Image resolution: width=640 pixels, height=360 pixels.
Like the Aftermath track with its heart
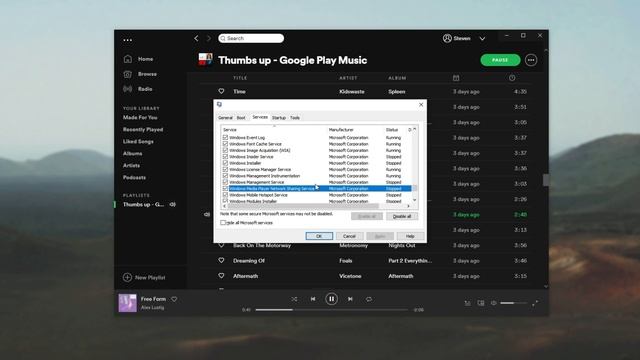221,276
